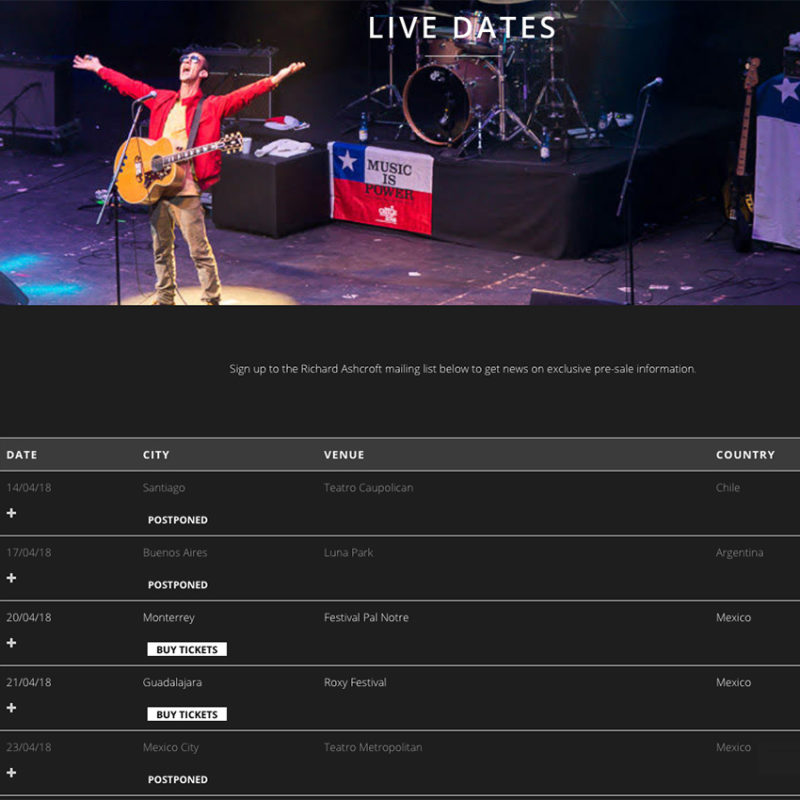Buy tickets for Monterrey Festival Pal Notre
The width and height of the screenshot is (800, 800).
(187, 649)
